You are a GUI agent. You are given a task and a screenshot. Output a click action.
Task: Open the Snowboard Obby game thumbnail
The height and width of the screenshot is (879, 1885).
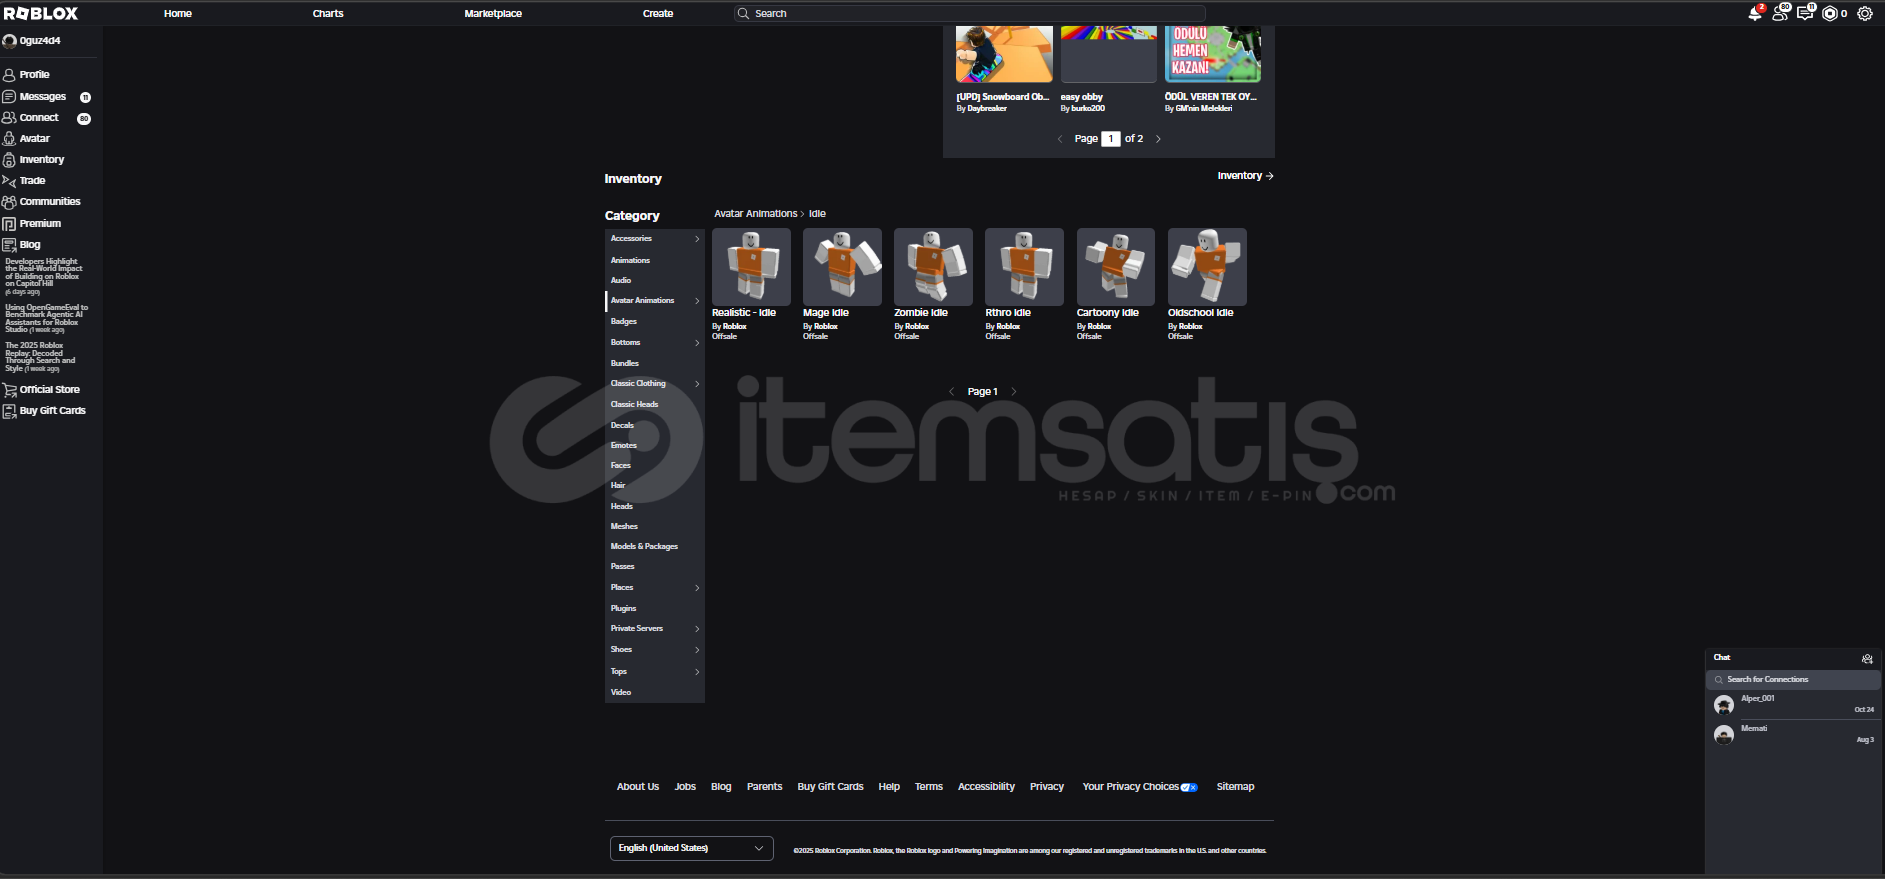(1004, 54)
